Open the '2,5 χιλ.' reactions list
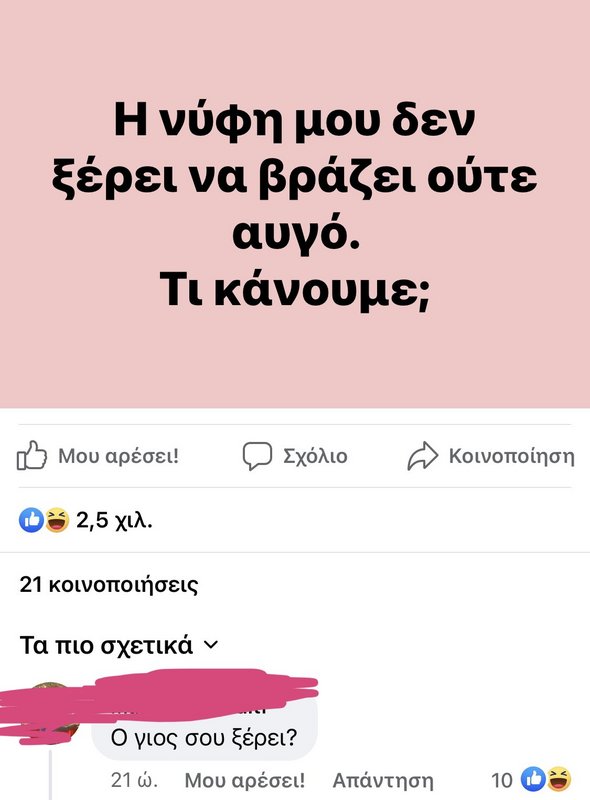This screenshot has height=800, width=590. [114, 520]
